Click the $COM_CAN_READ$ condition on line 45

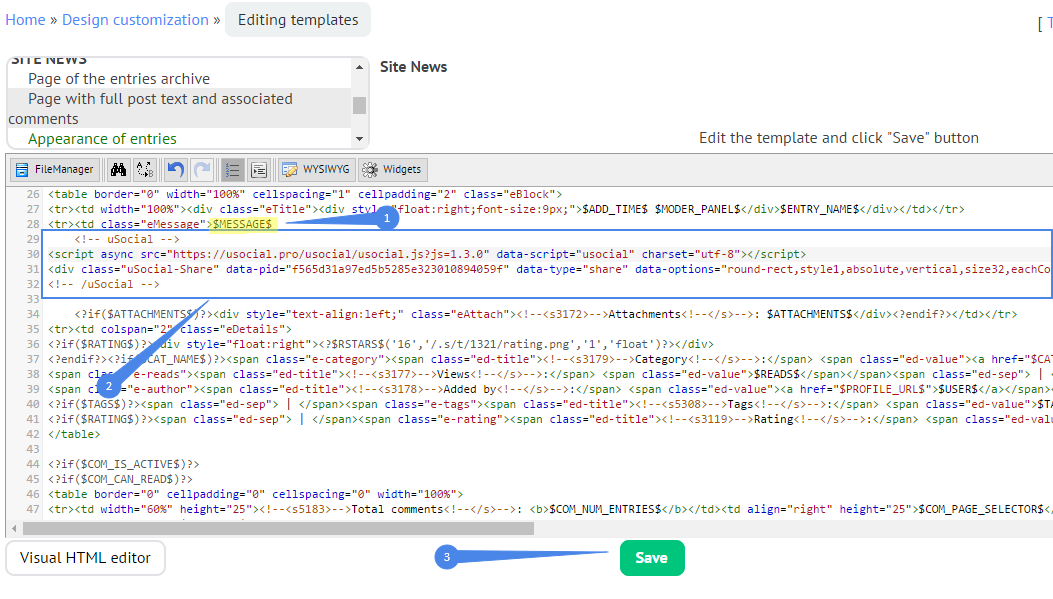click(120, 479)
